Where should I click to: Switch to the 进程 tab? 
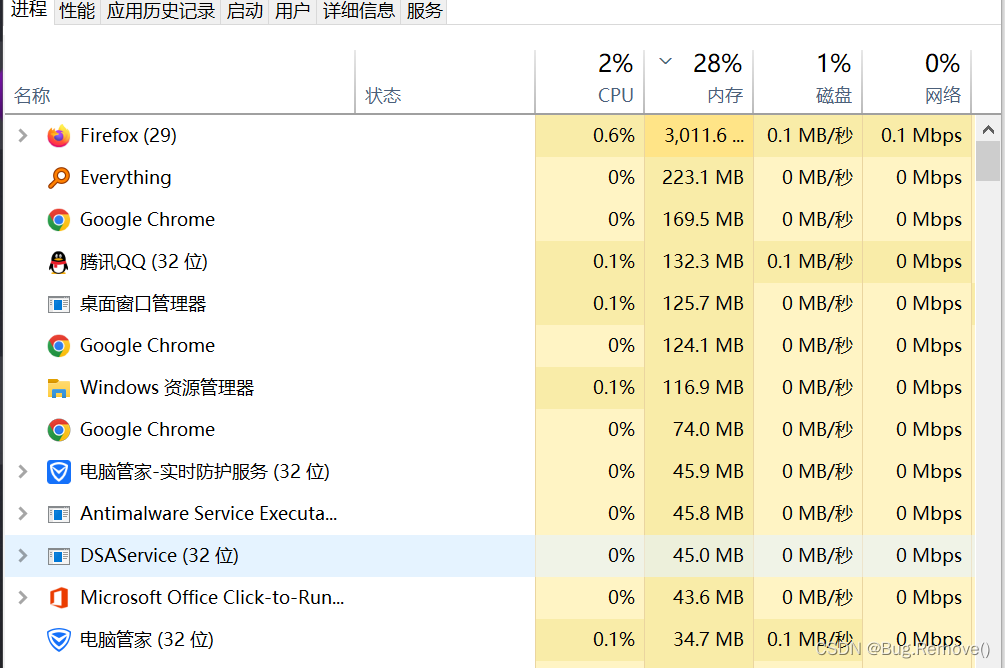29,10
